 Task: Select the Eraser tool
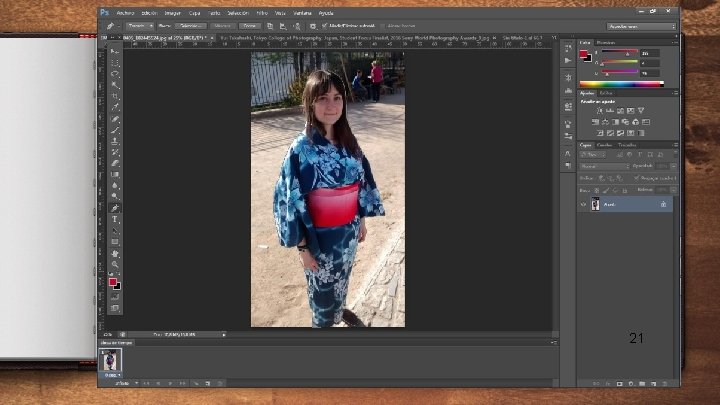click(x=115, y=163)
